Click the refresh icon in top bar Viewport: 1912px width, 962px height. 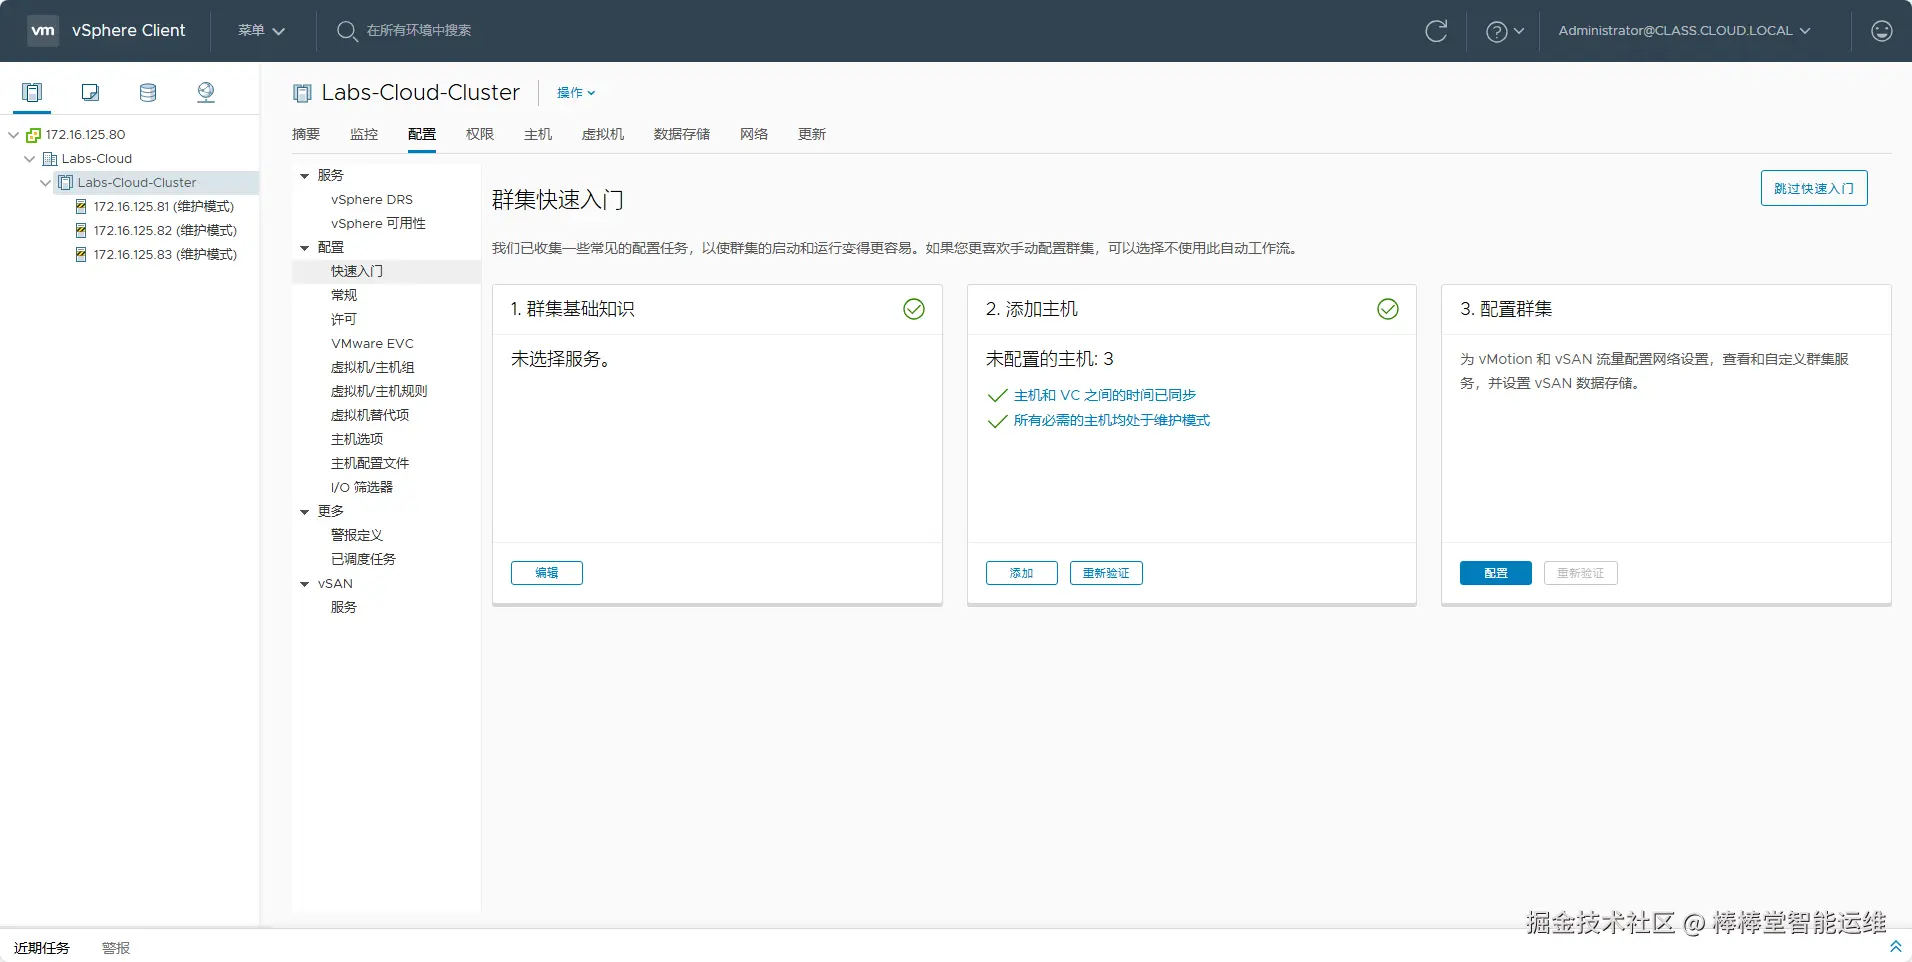(x=1436, y=31)
